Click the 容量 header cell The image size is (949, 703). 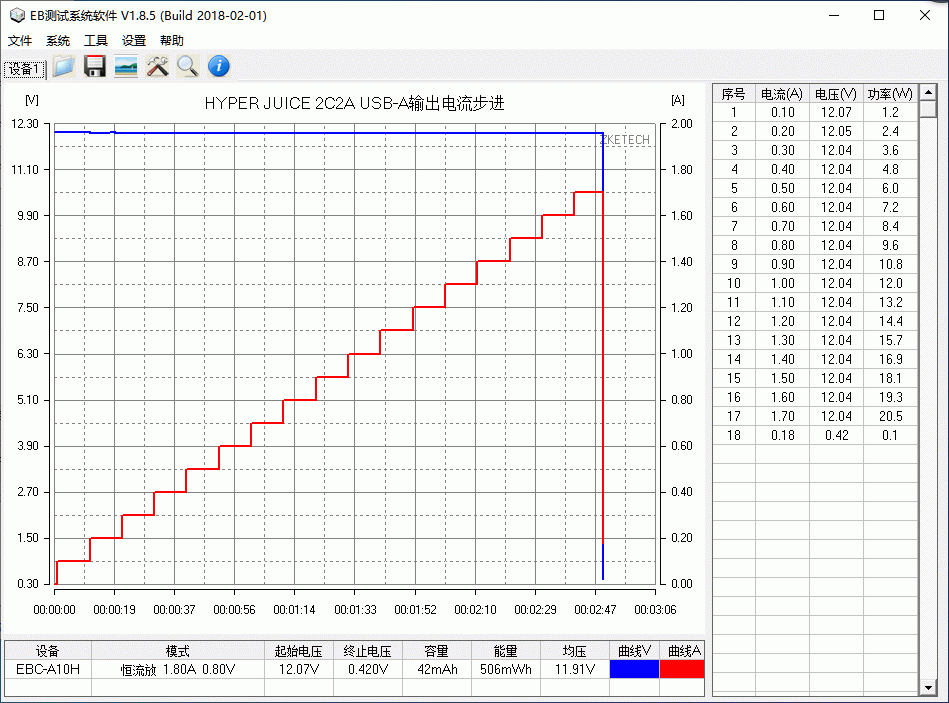[x=437, y=651]
